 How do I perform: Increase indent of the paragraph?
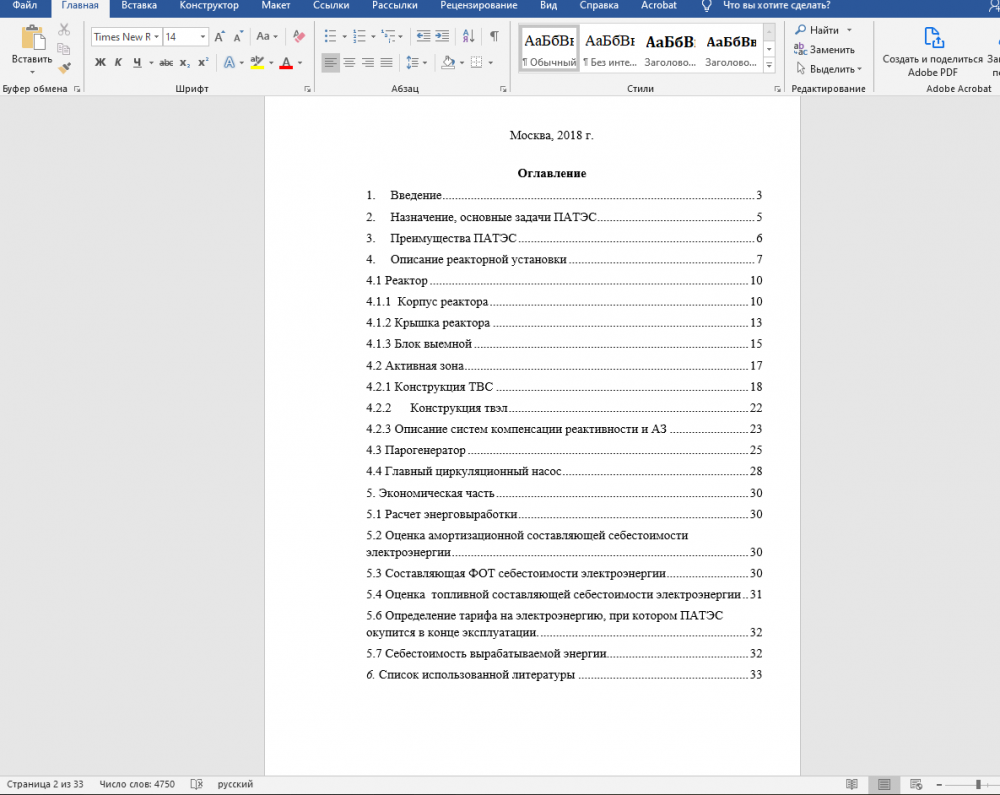pos(441,37)
